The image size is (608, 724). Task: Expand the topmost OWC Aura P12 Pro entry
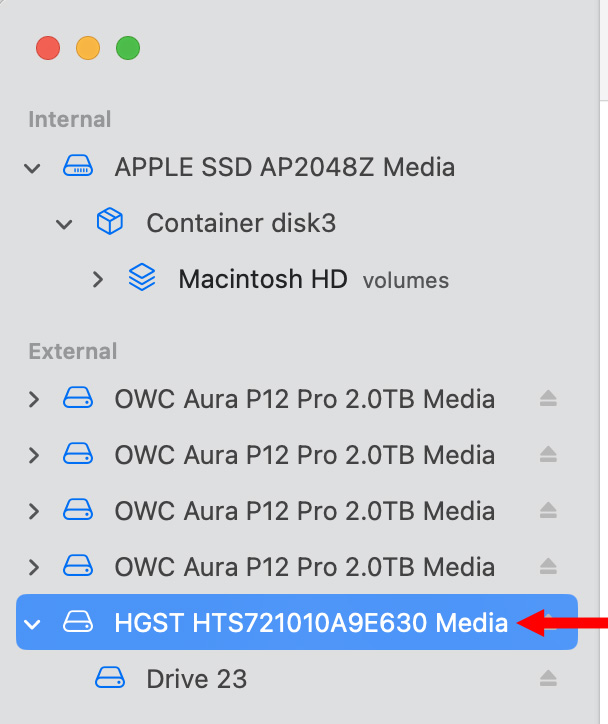click(34, 399)
